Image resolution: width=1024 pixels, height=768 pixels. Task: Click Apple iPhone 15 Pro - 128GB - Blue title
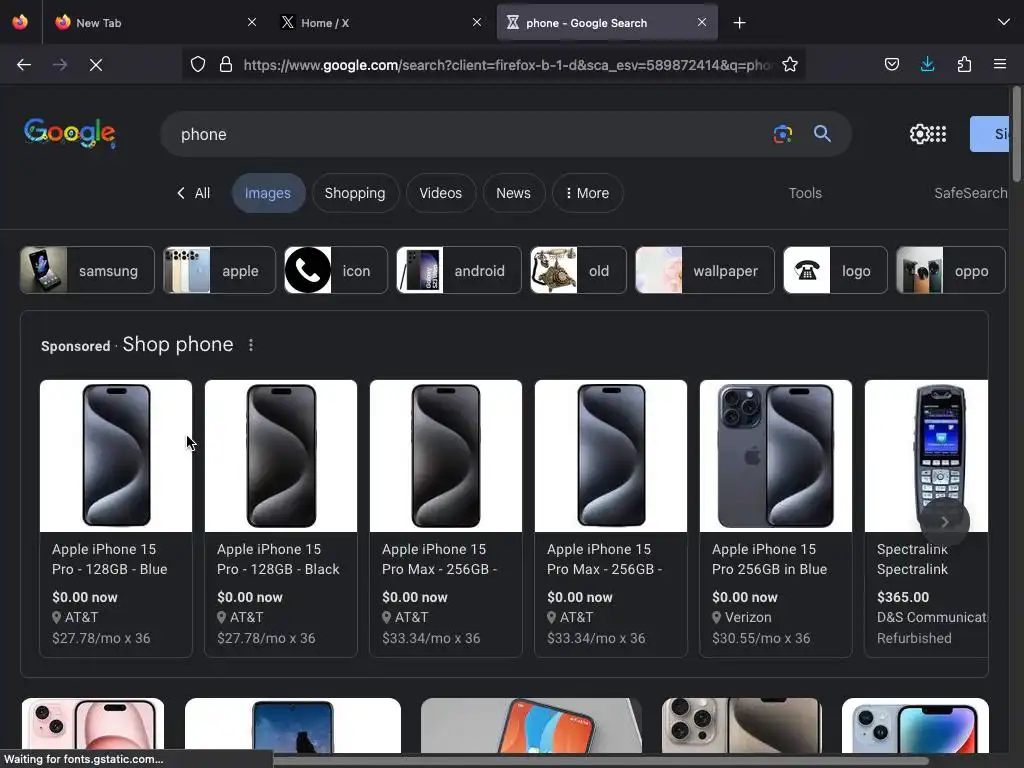[x=110, y=559]
